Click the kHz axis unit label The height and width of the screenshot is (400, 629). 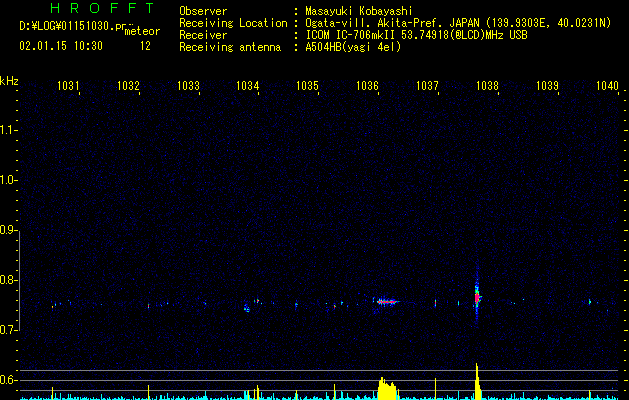point(9,81)
